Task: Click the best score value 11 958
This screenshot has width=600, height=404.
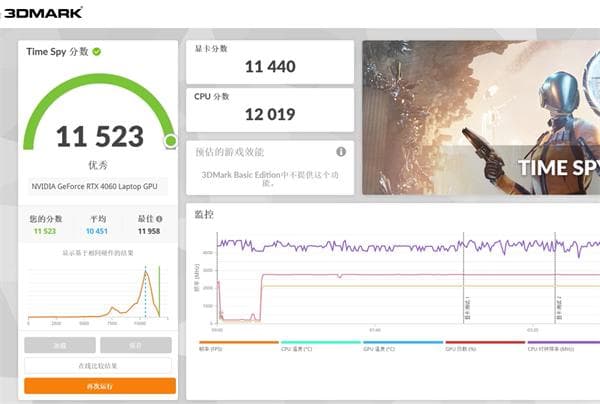Action: click(149, 231)
